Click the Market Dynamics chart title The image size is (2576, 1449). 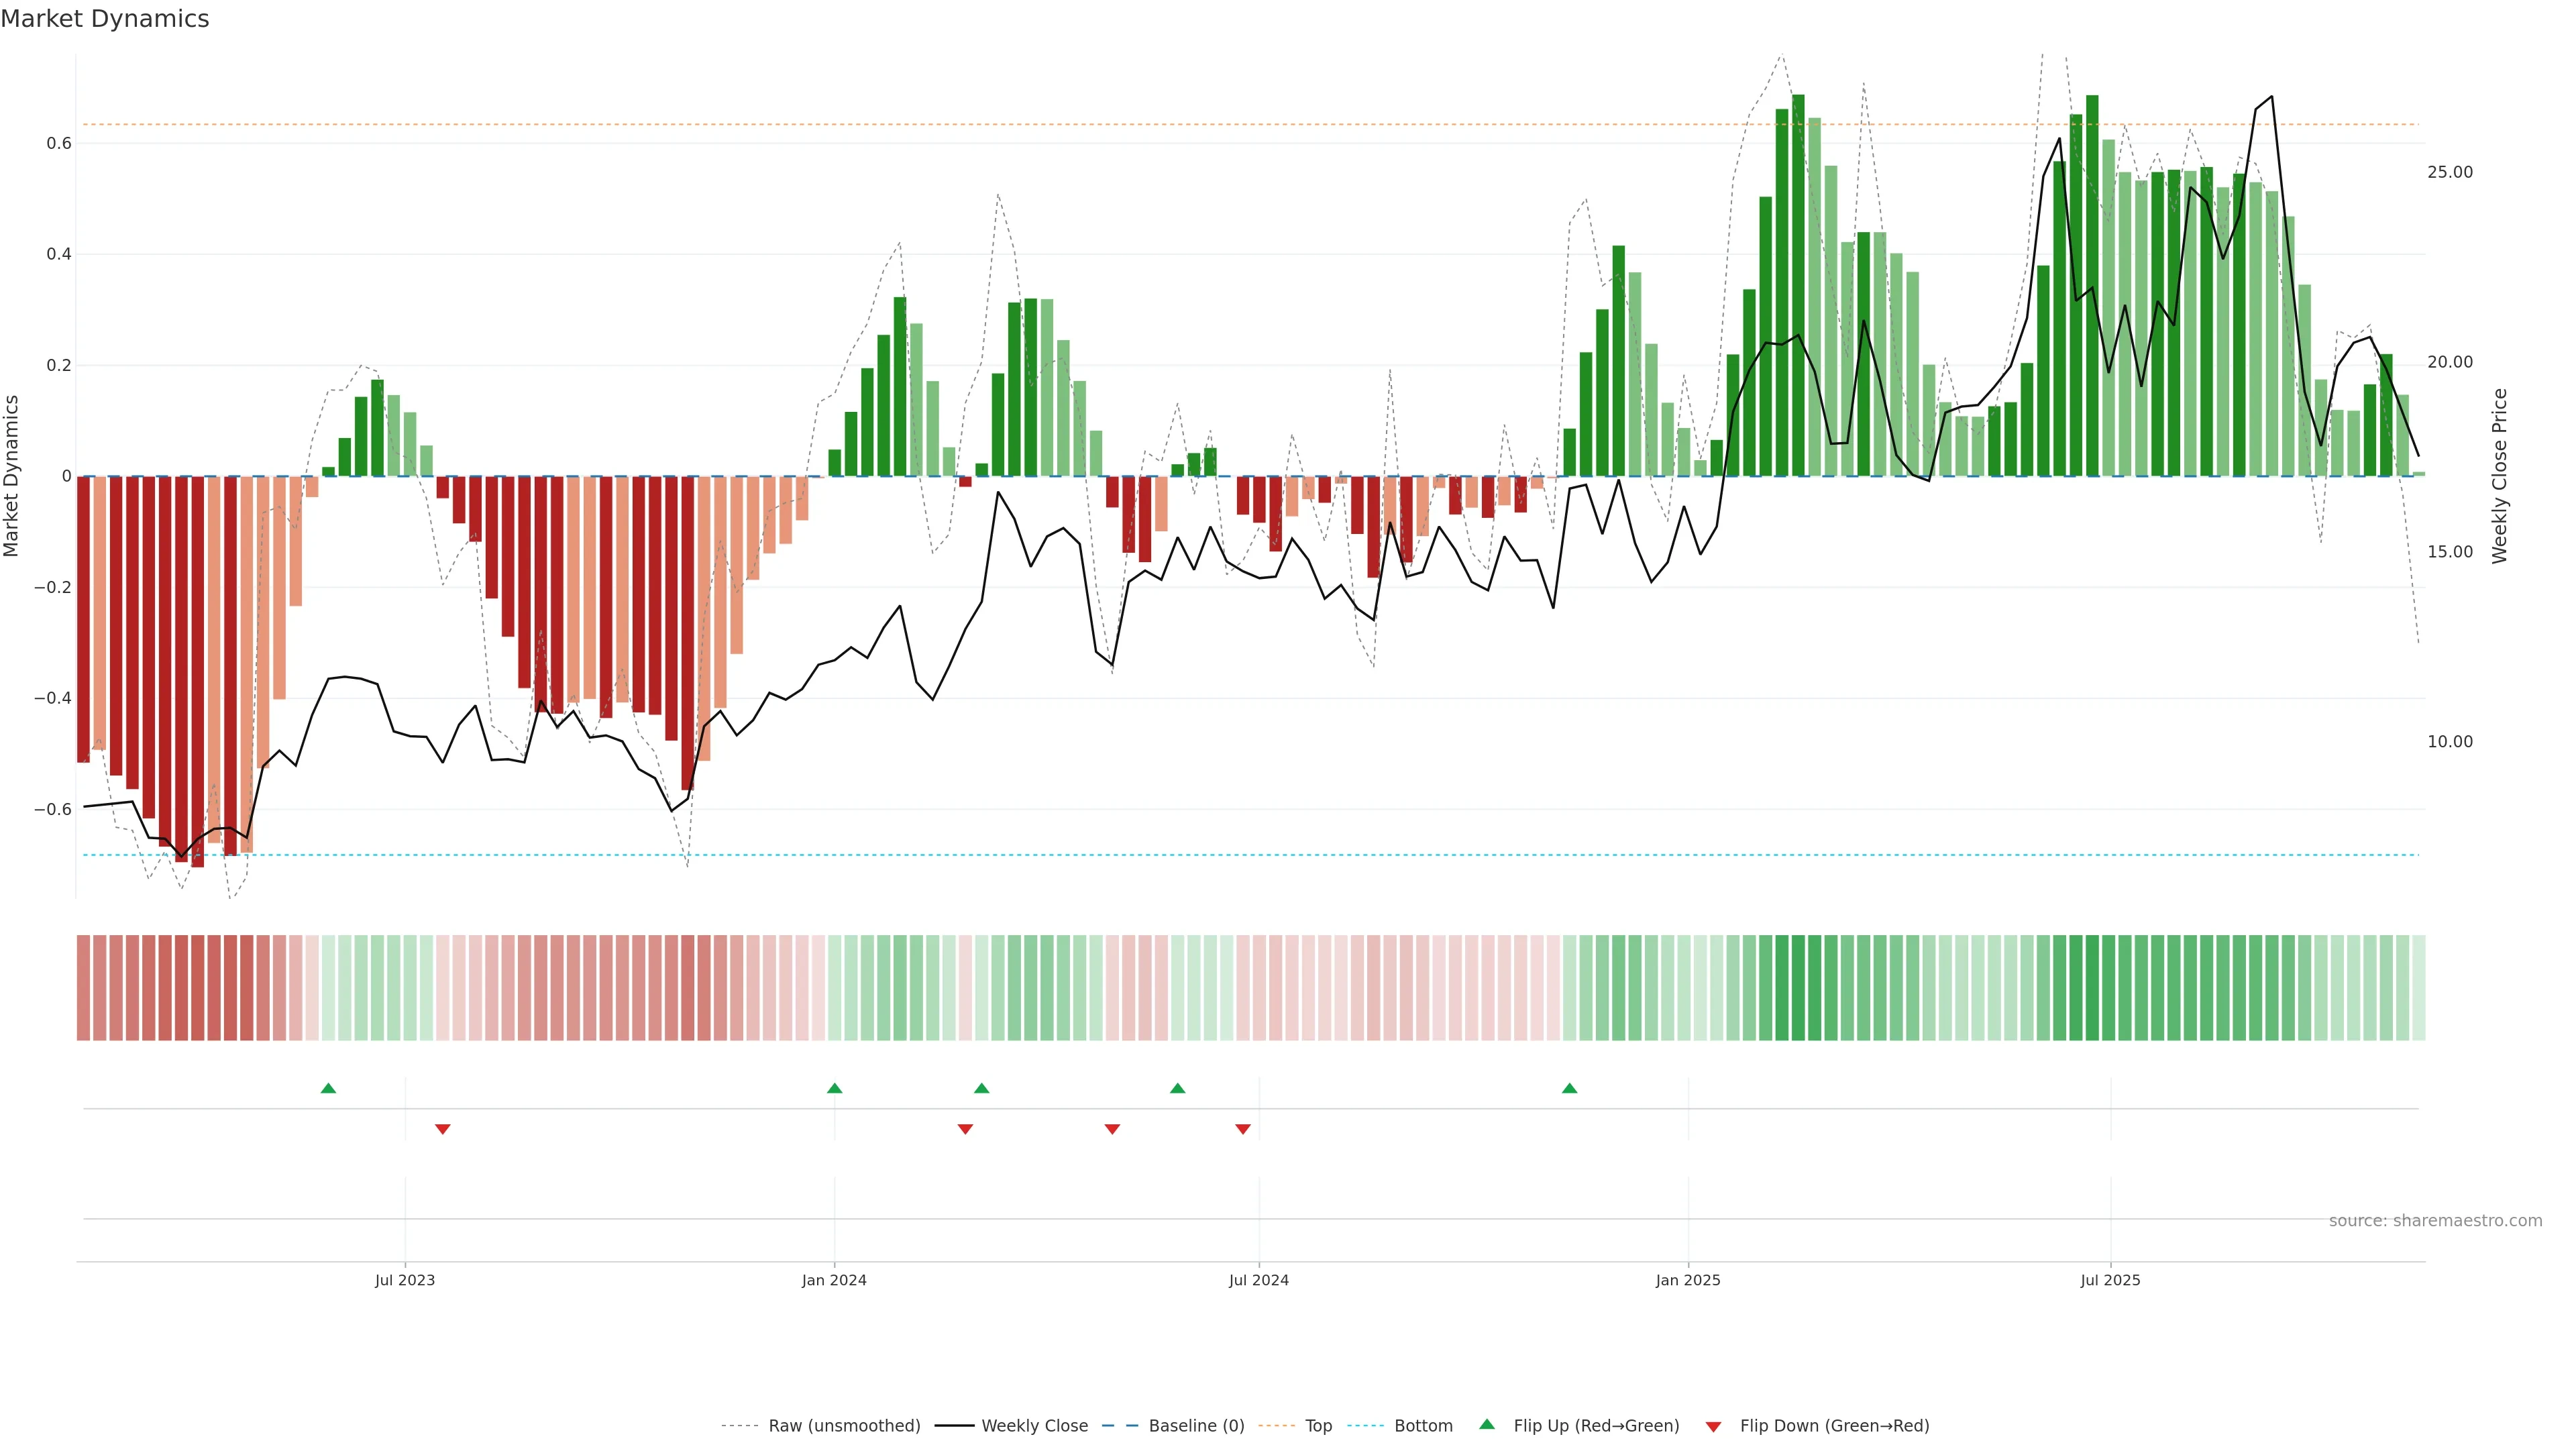(x=105, y=19)
